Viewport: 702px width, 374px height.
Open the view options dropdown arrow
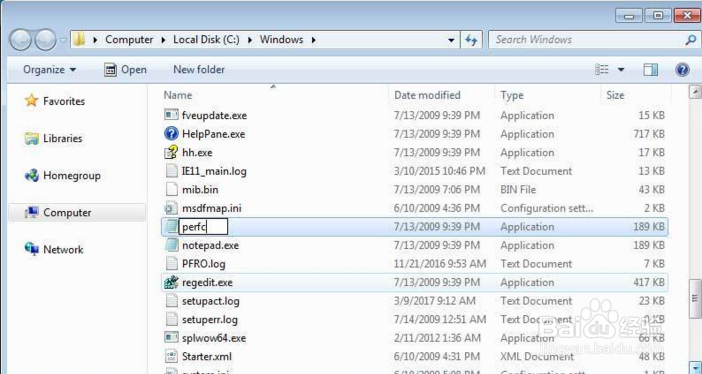pyautogui.click(x=621, y=70)
